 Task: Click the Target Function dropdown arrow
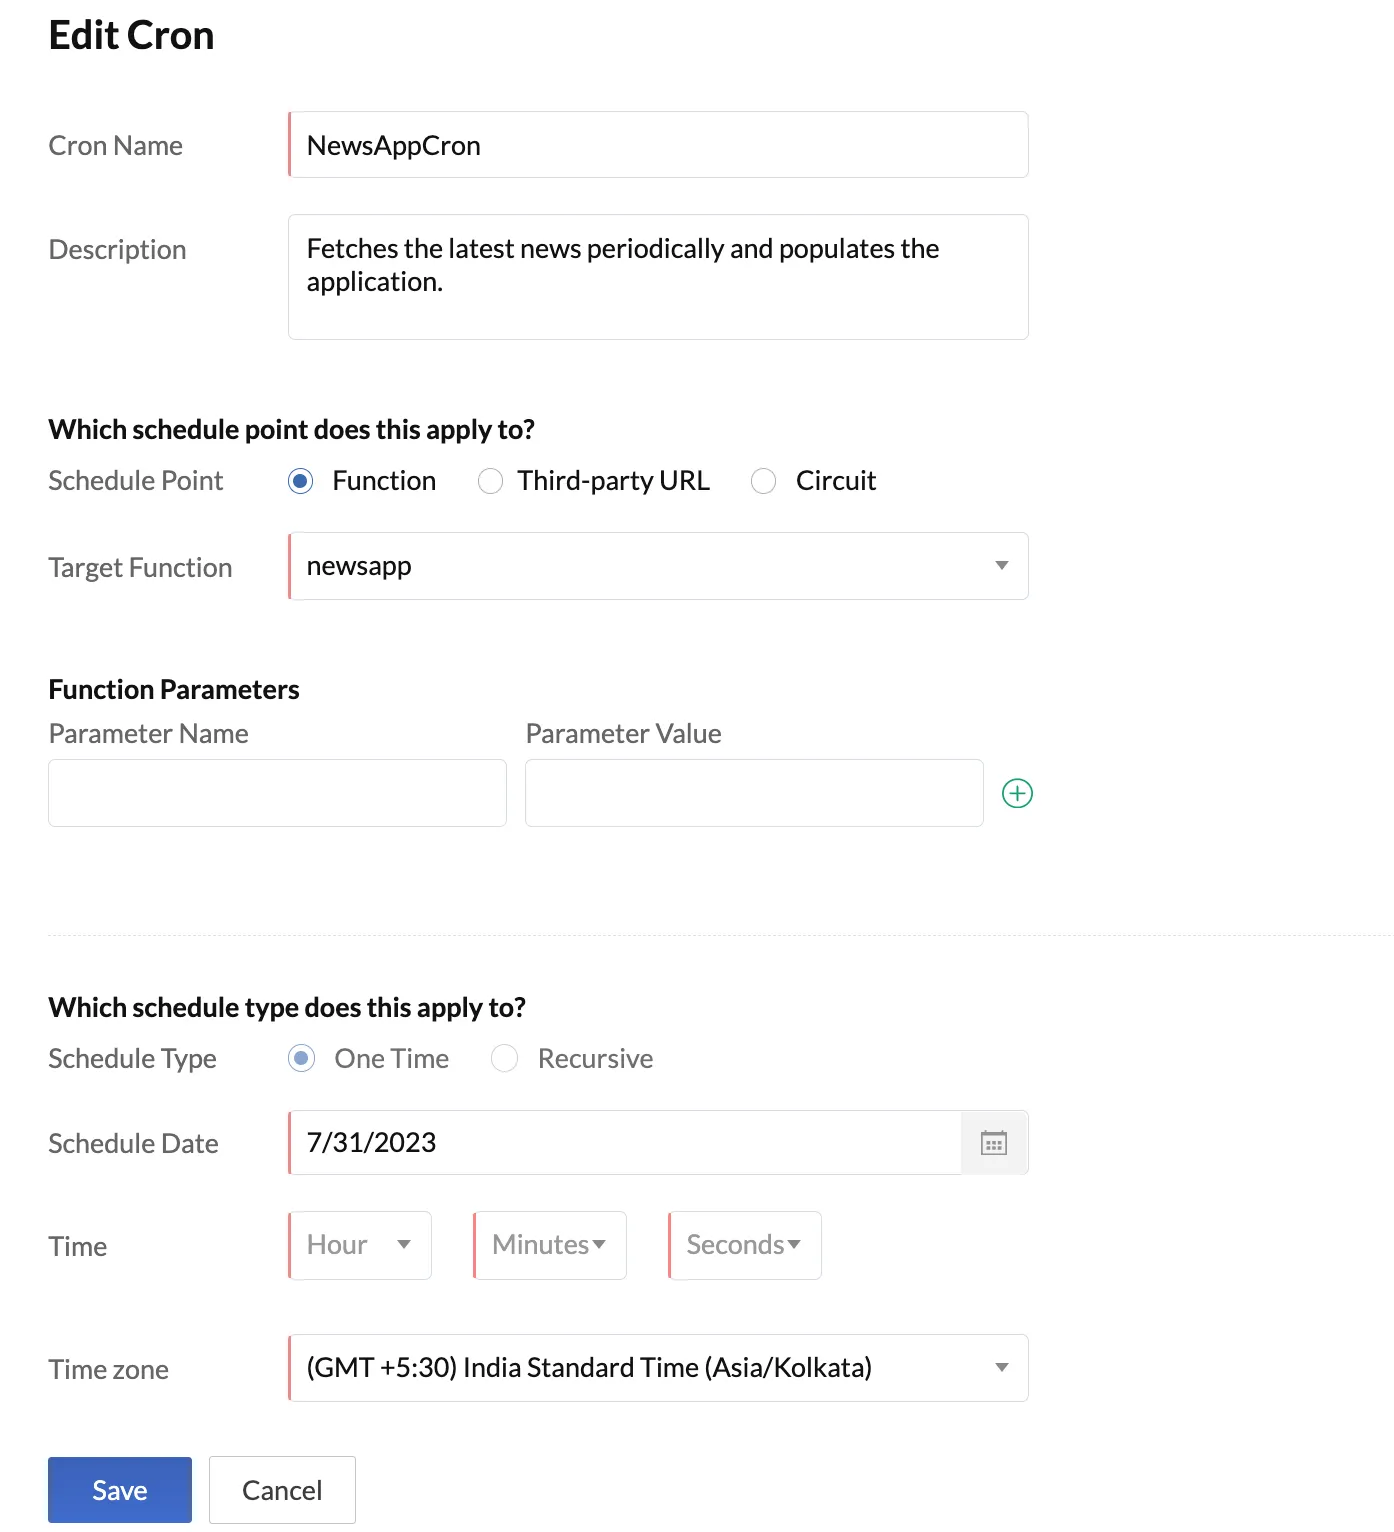pyautogui.click(x=1001, y=566)
